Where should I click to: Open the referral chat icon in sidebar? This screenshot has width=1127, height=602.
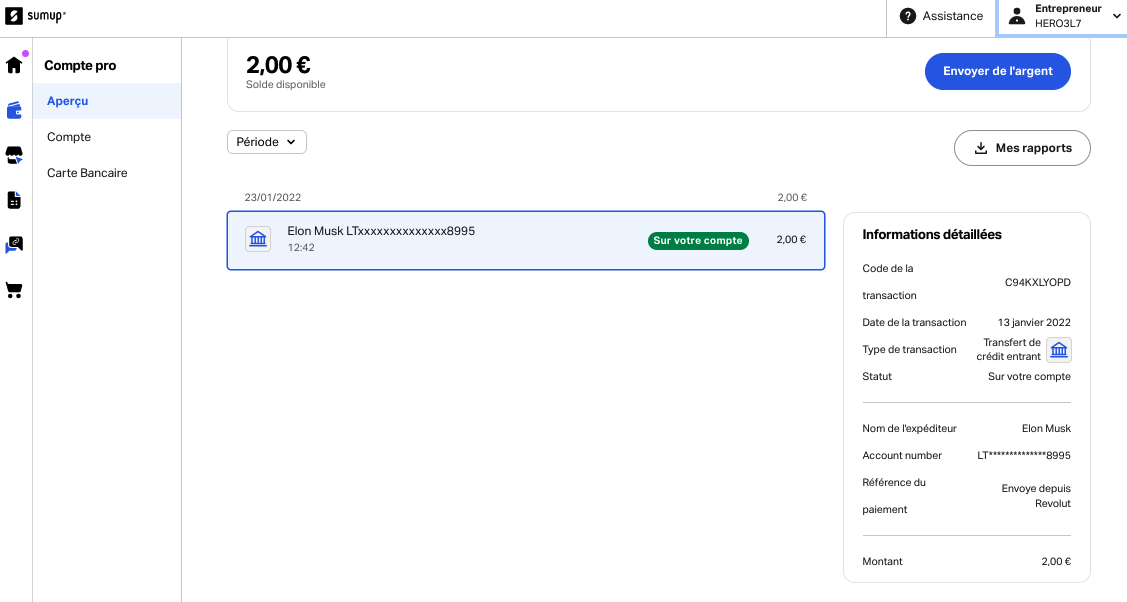point(14,245)
